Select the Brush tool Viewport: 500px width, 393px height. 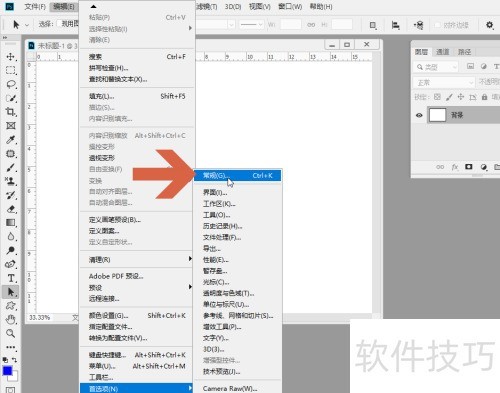click(11, 167)
